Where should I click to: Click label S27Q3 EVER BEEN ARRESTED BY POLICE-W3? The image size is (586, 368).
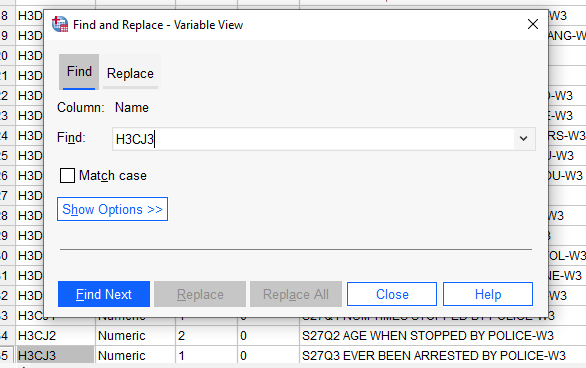tap(434, 355)
